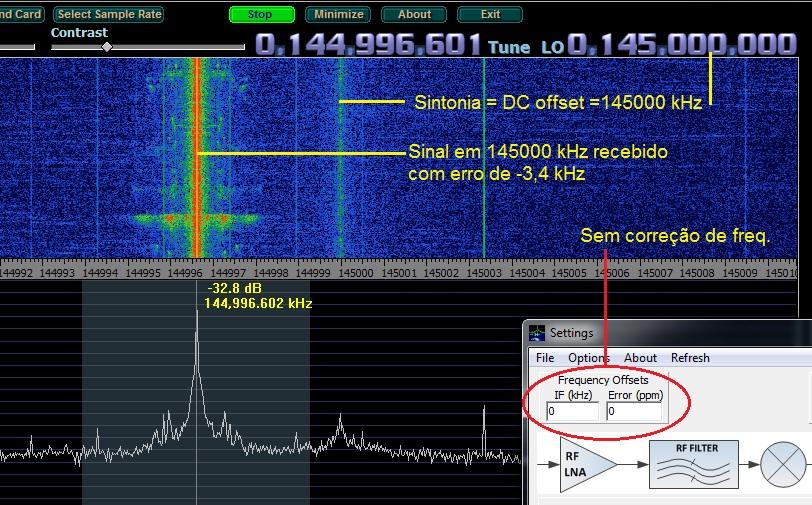Click the 144,996.602 kHz peak label
This screenshot has height=505, width=812.
click(x=258, y=304)
